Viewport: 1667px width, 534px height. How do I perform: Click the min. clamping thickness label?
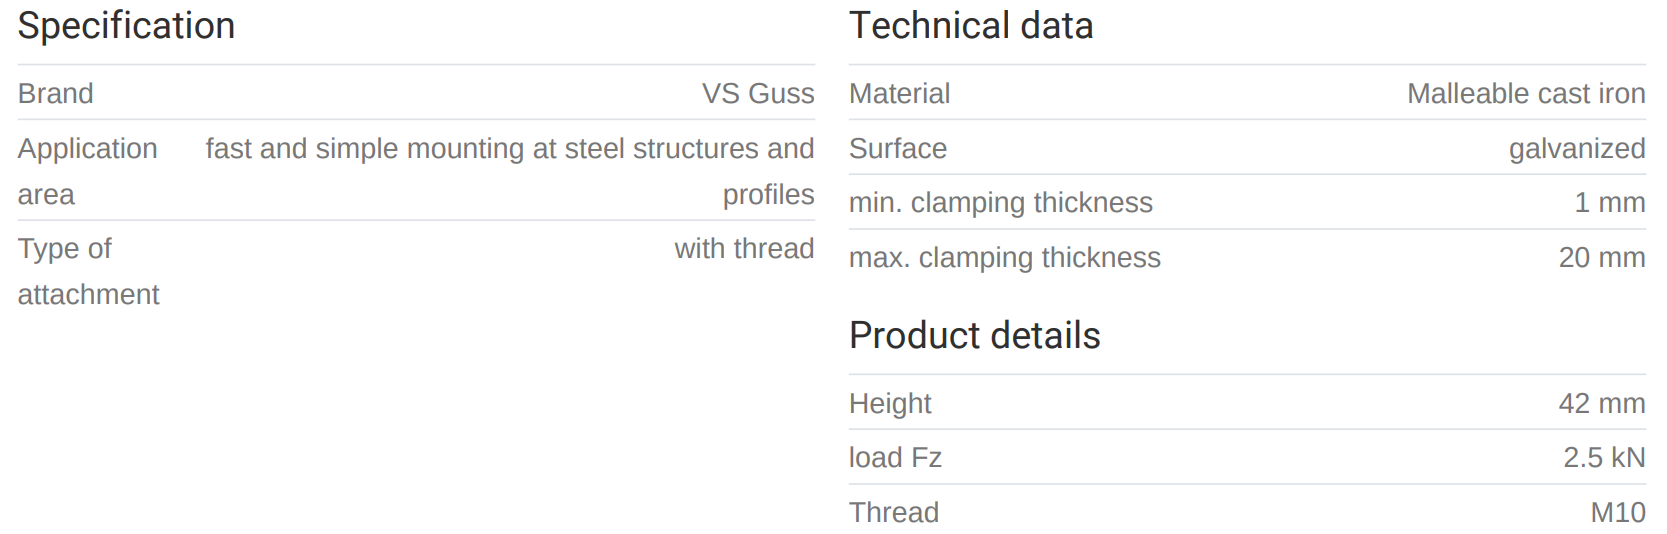1000,202
